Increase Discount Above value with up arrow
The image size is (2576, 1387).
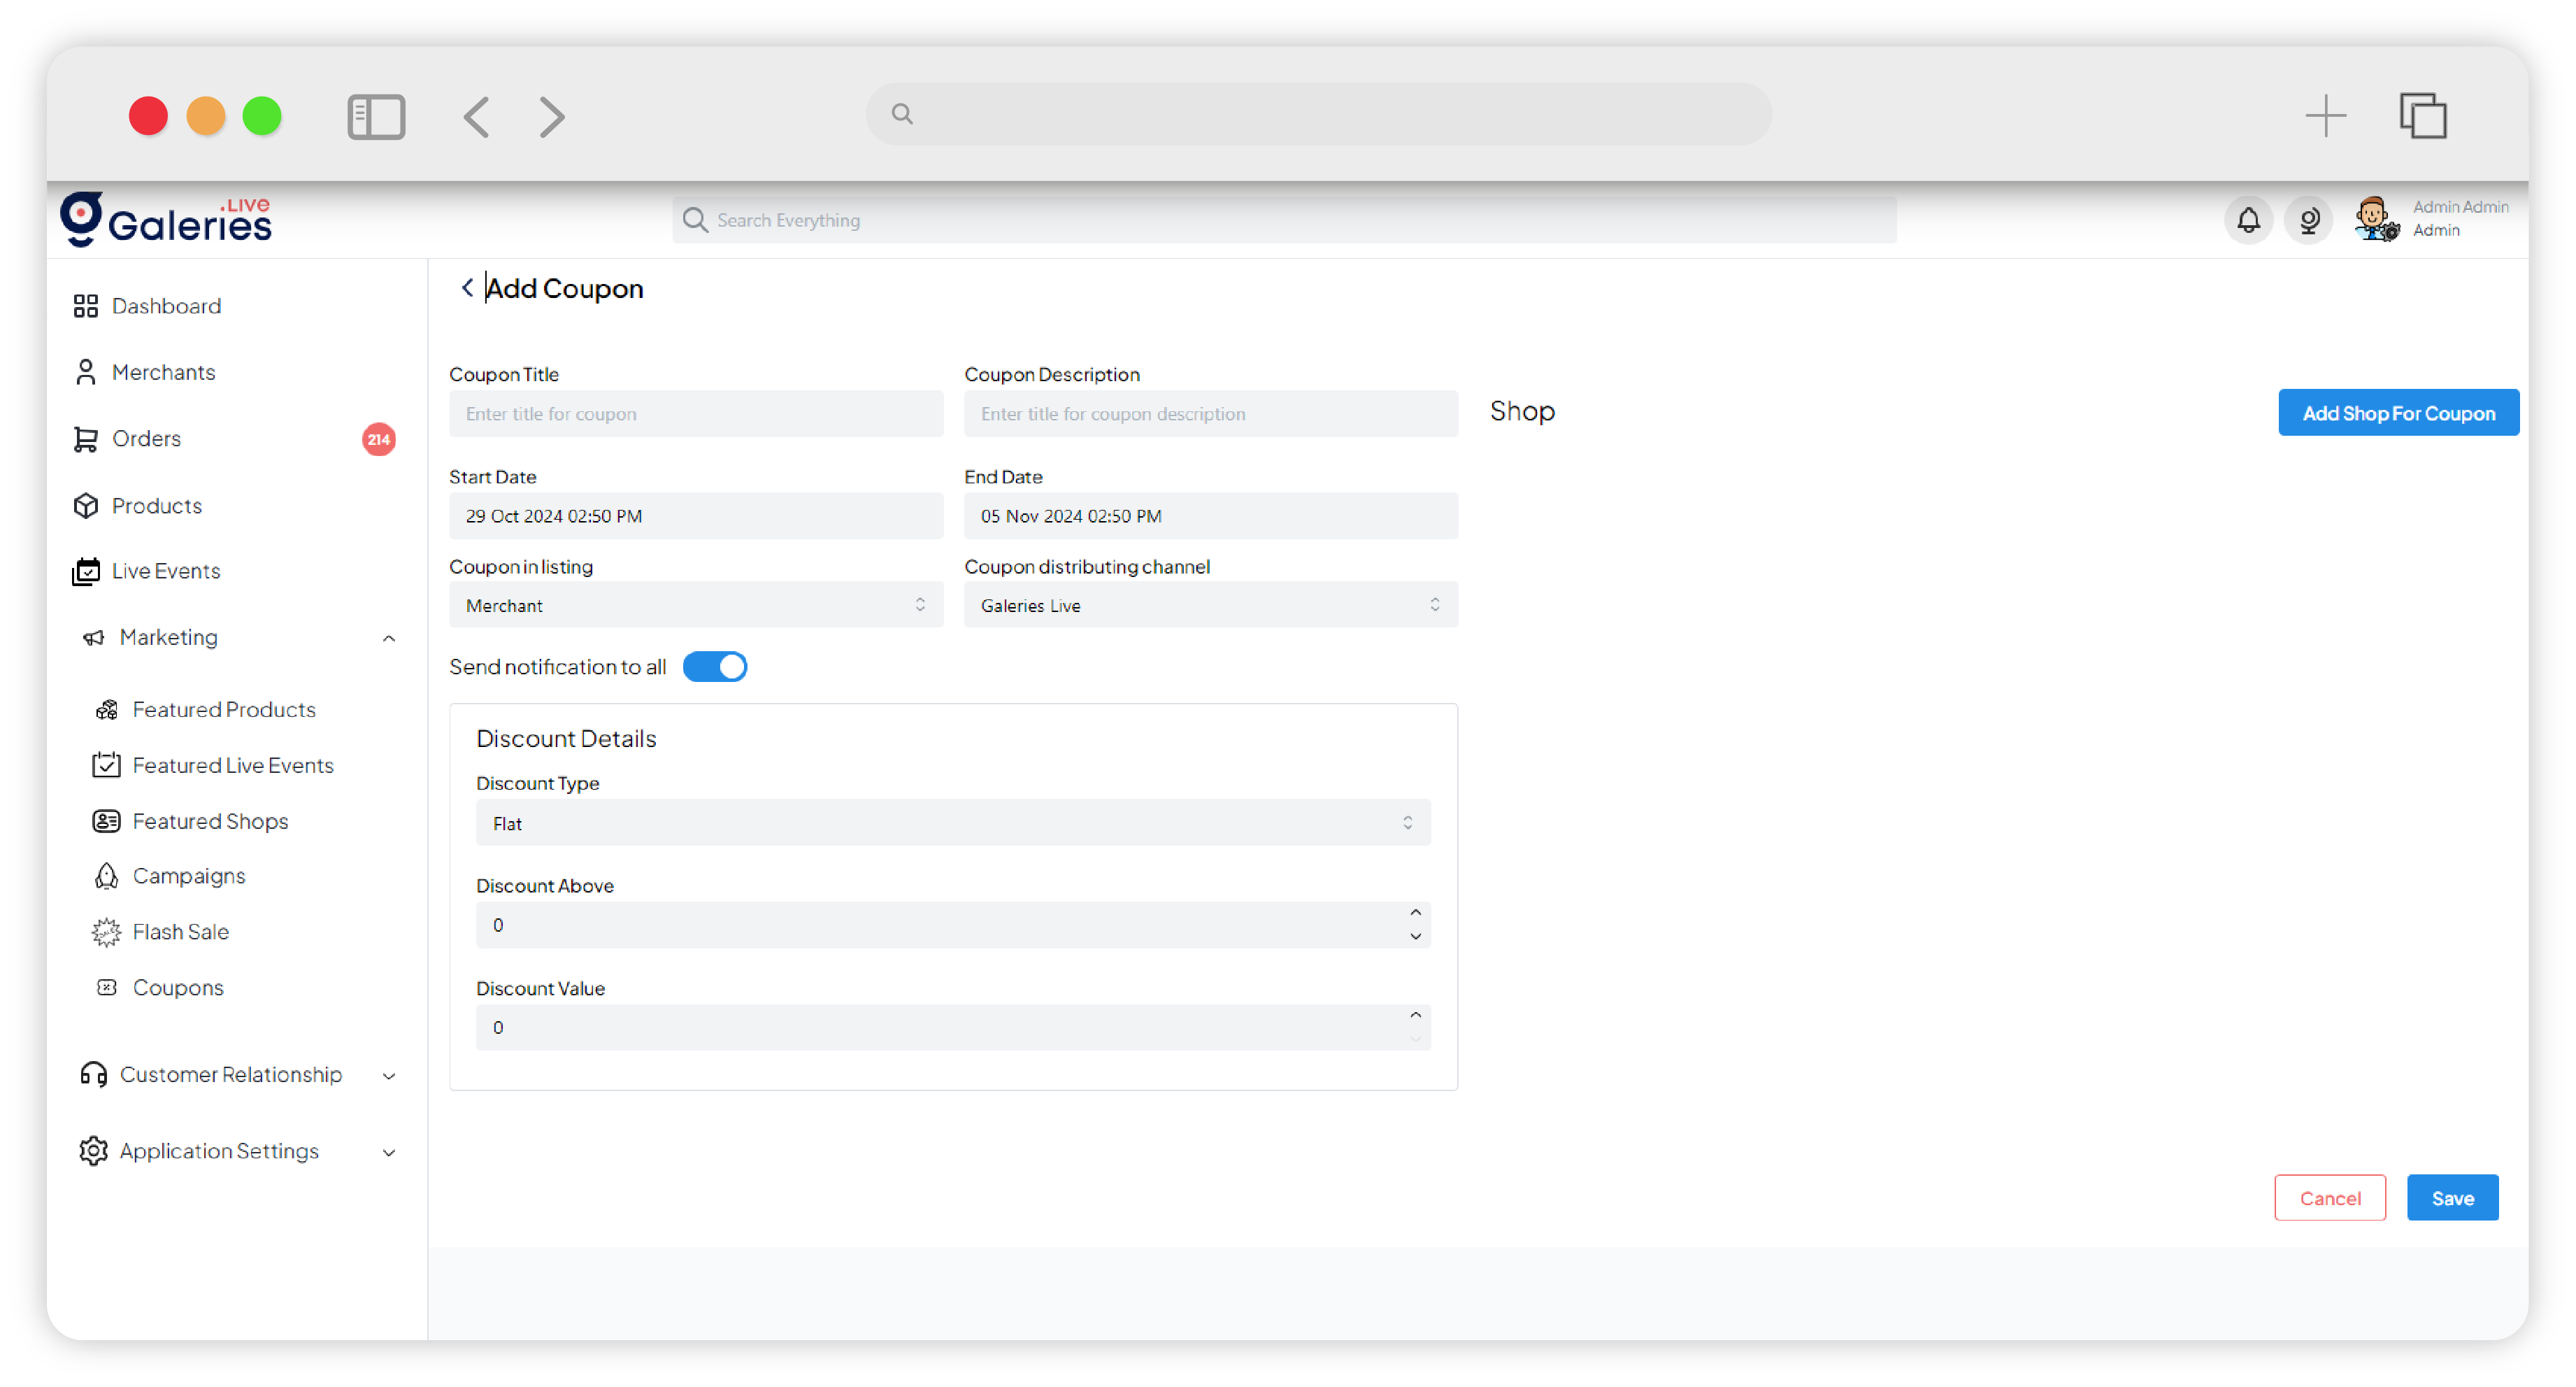coord(1415,913)
